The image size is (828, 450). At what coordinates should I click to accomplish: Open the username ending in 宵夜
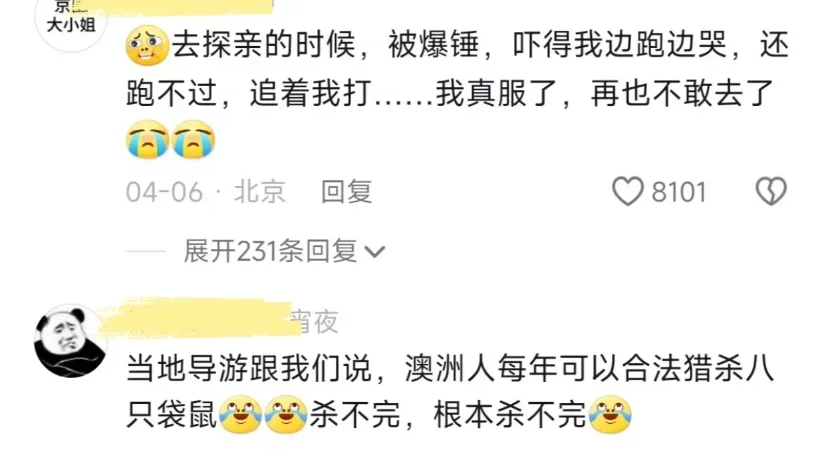tap(219, 320)
